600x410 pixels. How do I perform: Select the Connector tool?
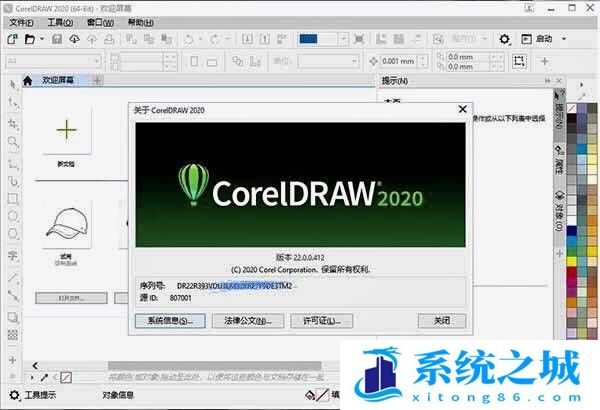click(13, 295)
